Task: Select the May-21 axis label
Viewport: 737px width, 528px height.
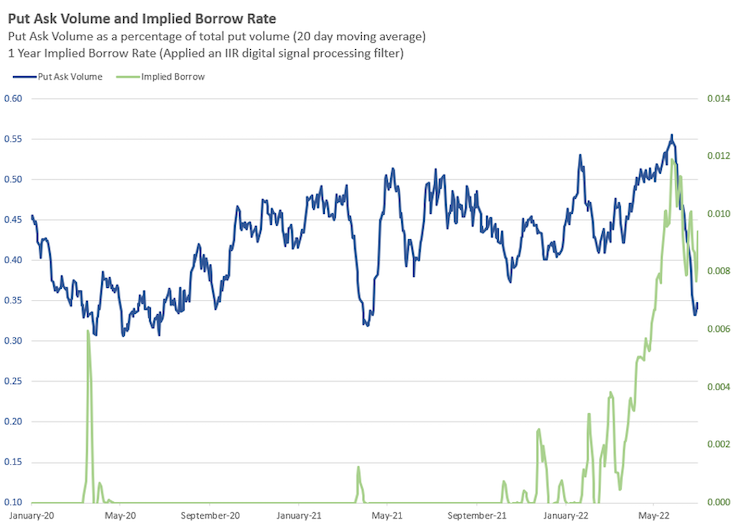Action: (387, 516)
